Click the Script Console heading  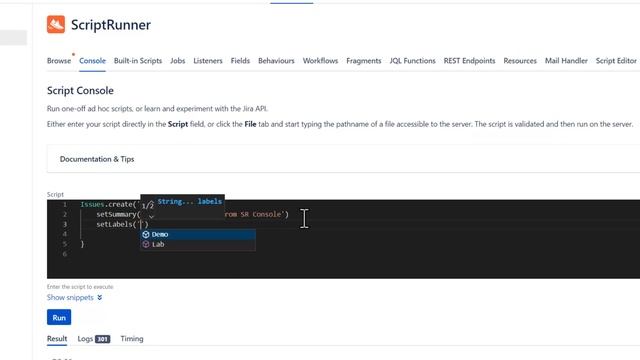80,91
